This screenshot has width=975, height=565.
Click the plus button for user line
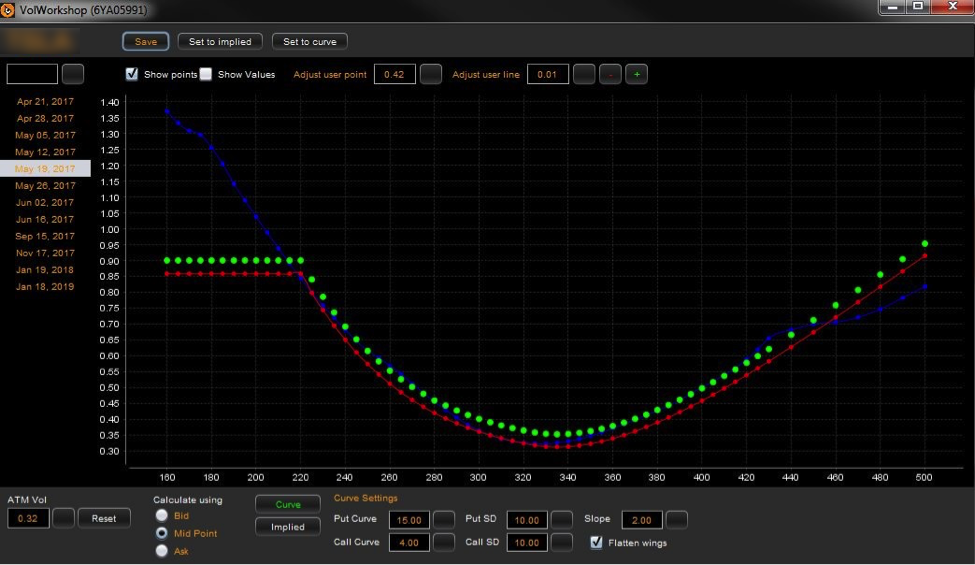pos(636,74)
